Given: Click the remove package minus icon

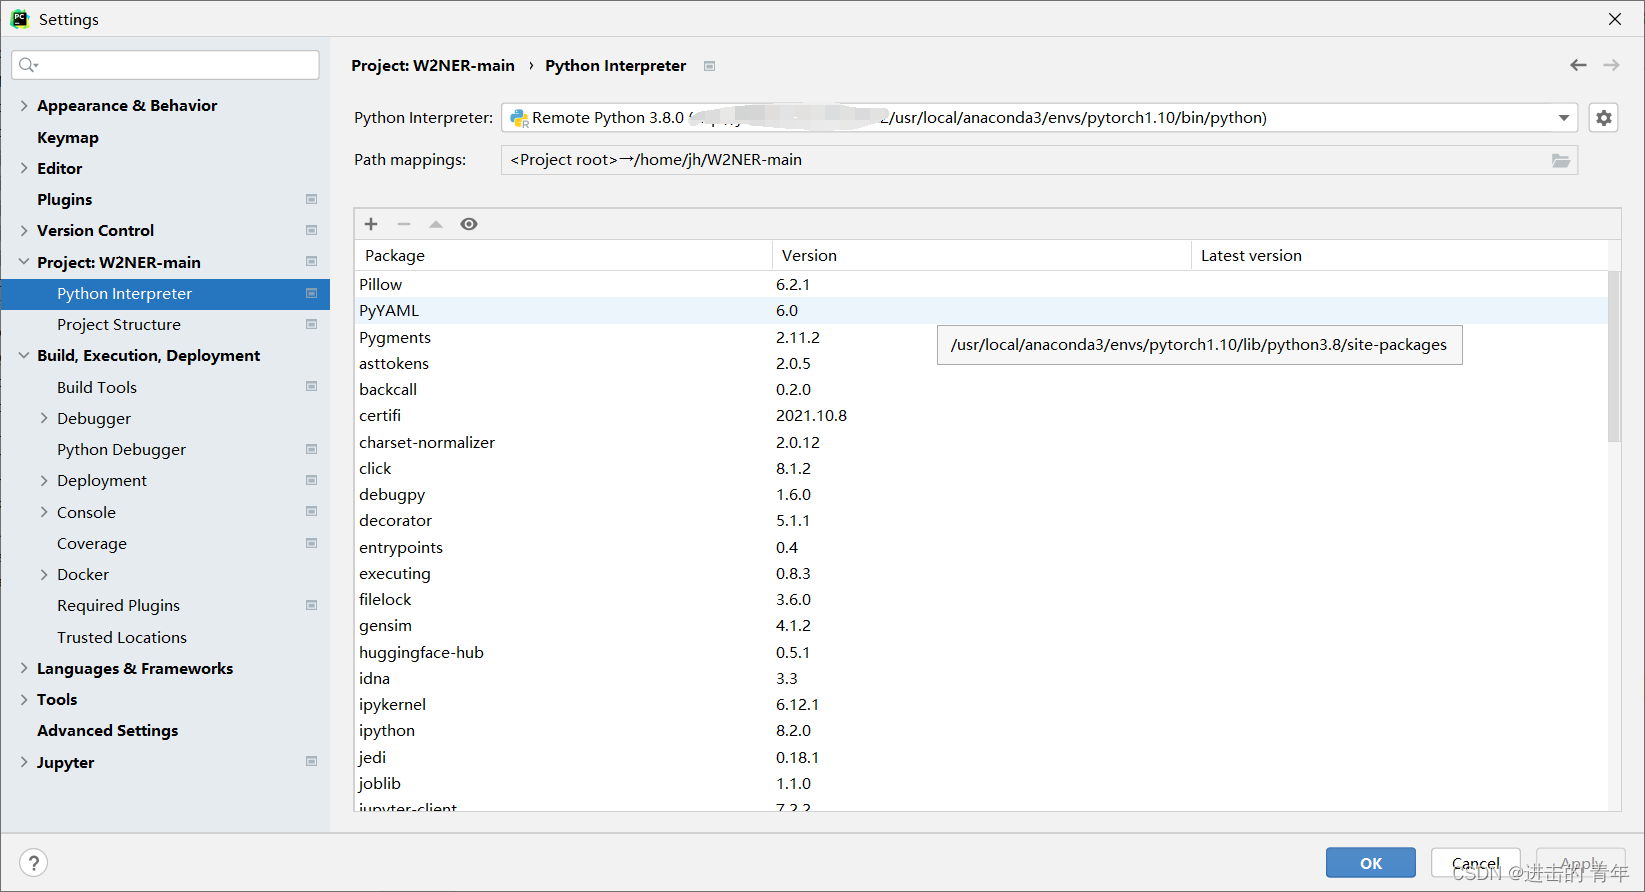Looking at the screenshot, I should pyautogui.click(x=404, y=224).
